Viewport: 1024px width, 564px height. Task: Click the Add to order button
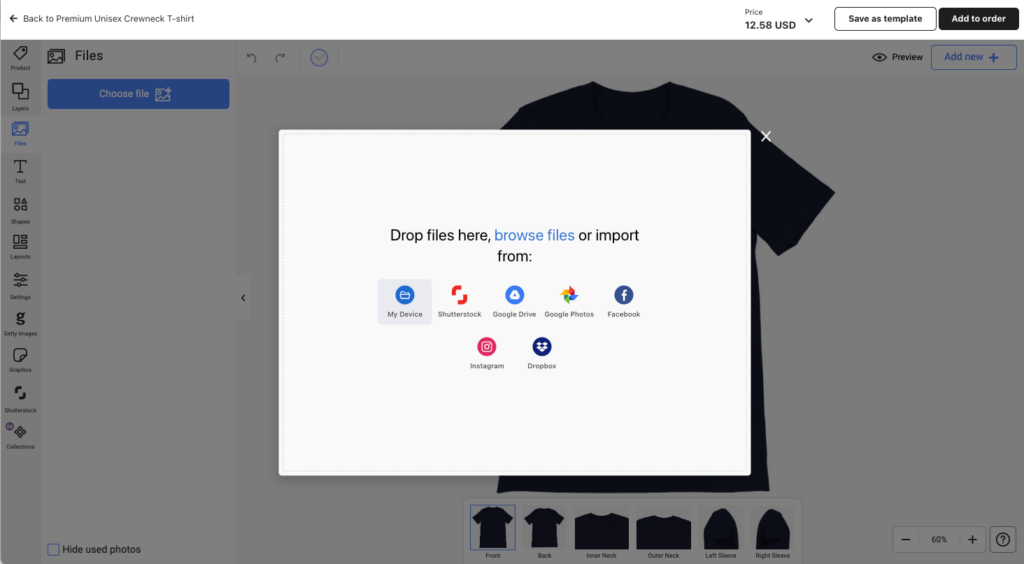coord(978,19)
